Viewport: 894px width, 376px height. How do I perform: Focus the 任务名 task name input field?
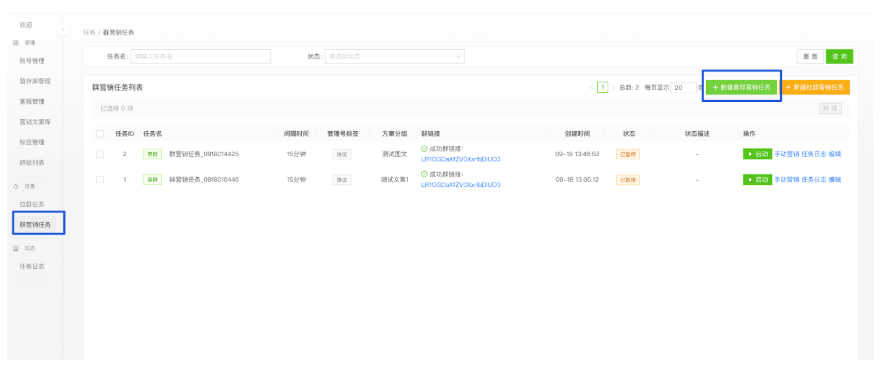point(201,56)
